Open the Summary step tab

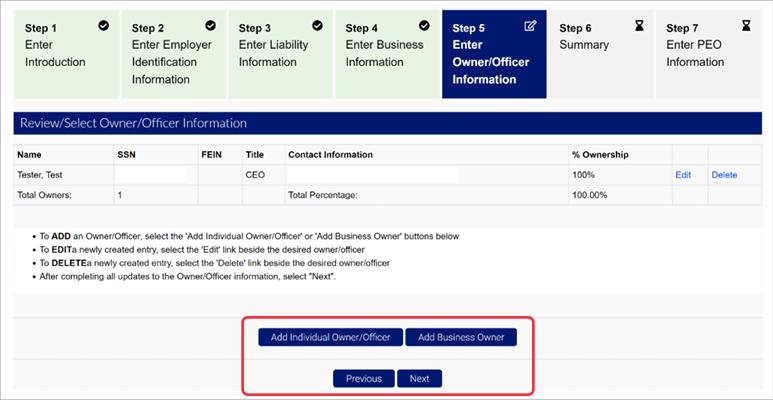pos(600,54)
